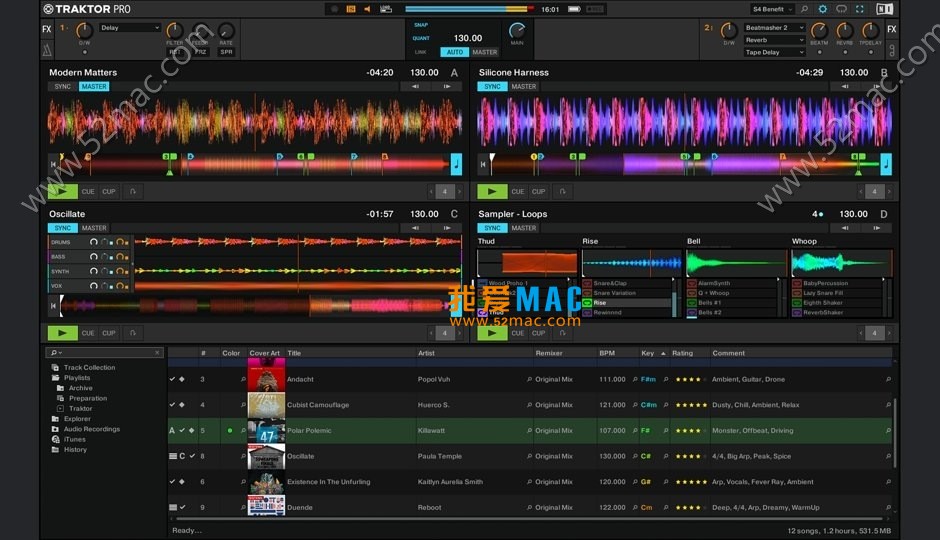This screenshot has width=940, height=540.
Task: Play deck B with green play button
Action: (x=492, y=192)
